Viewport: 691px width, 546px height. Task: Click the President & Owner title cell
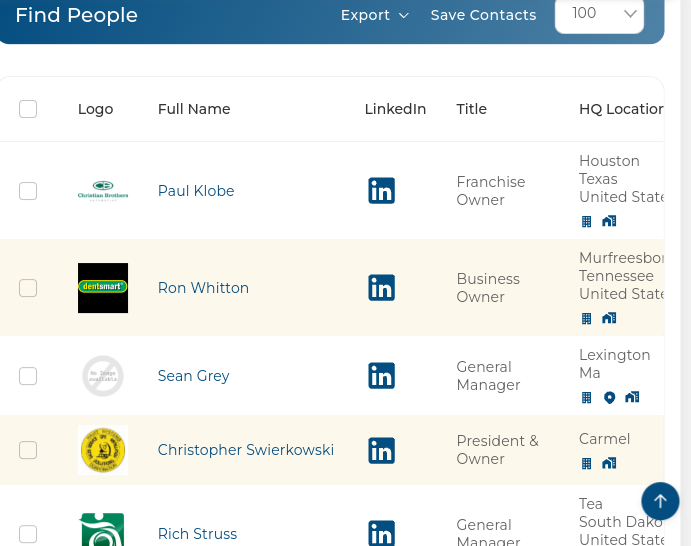coord(498,450)
